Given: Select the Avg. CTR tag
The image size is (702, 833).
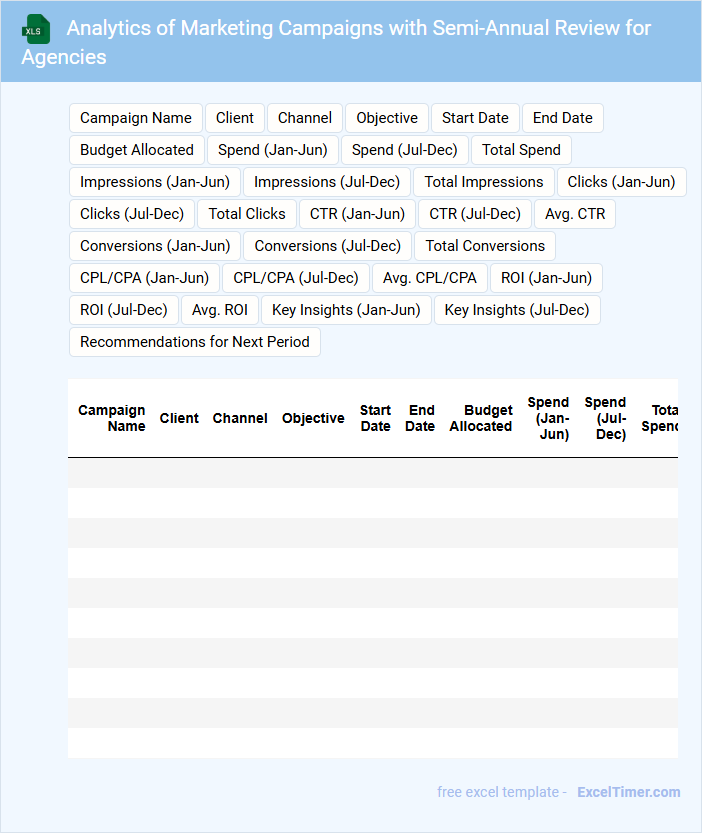Looking at the screenshot, I should click(575, 214).
